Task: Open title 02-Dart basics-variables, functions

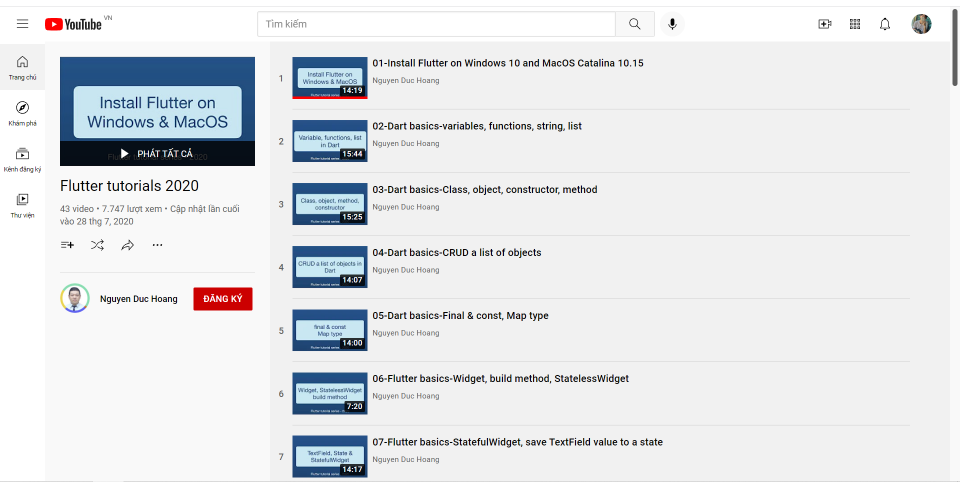Action: 477,126
